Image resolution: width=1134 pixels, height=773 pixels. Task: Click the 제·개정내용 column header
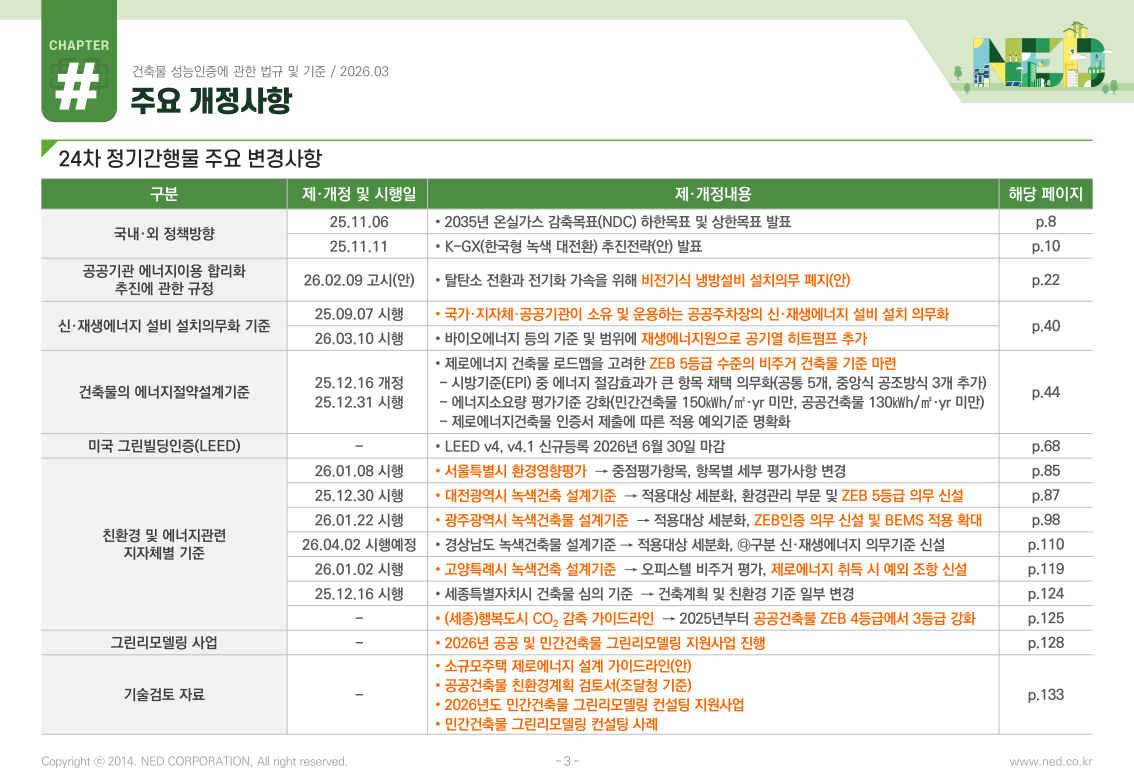[x=713, y=194]
